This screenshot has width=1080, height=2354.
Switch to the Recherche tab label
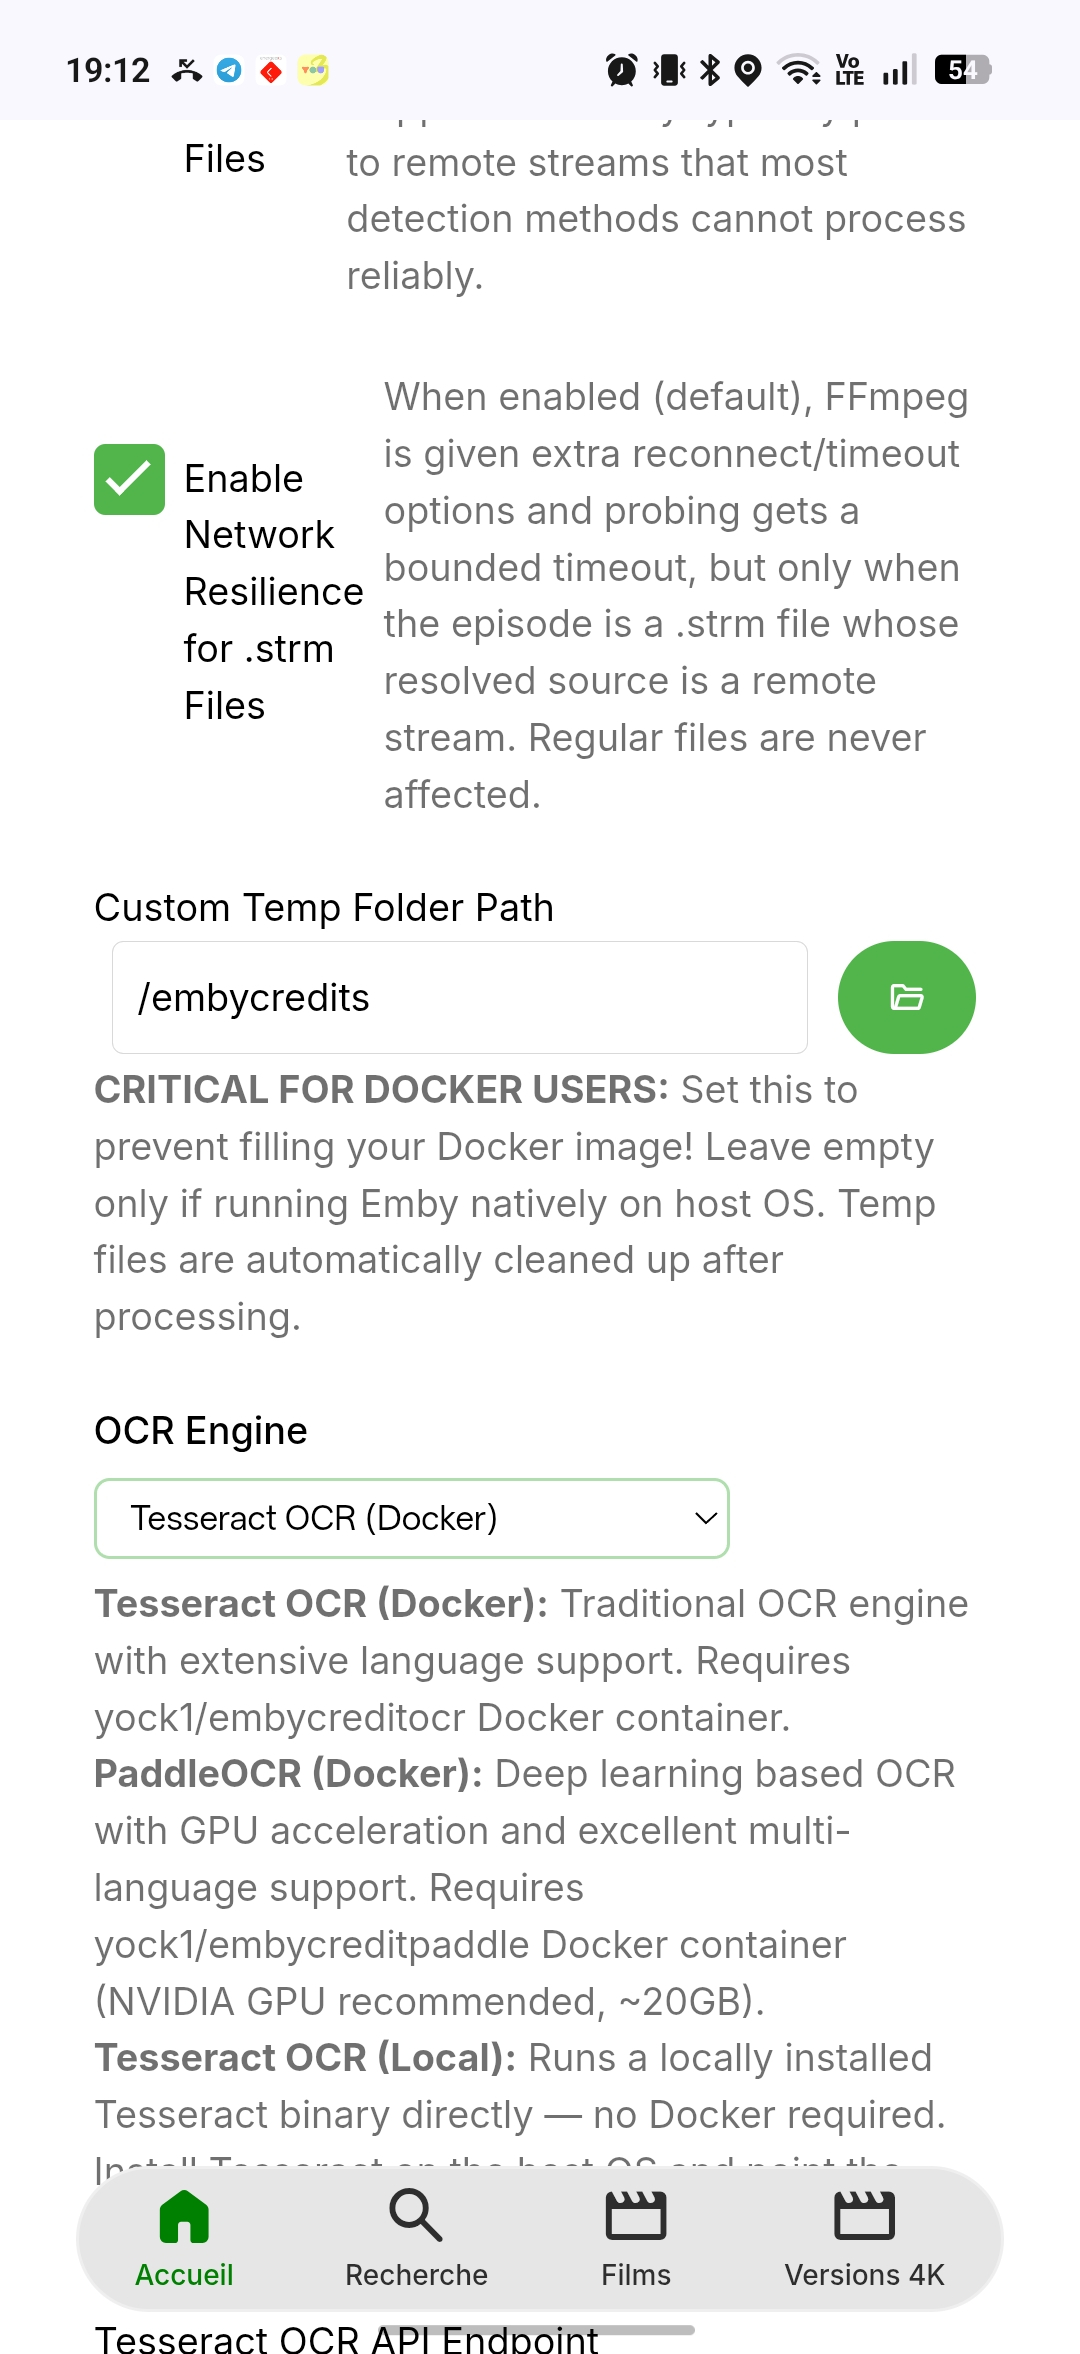click(x=416, y=2275)
